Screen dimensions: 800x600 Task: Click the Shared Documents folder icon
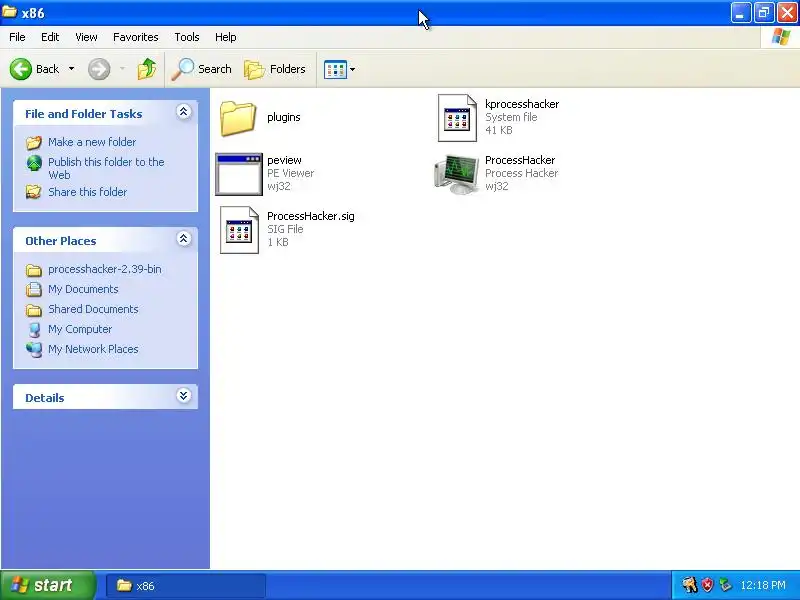[x=34, y=310]
